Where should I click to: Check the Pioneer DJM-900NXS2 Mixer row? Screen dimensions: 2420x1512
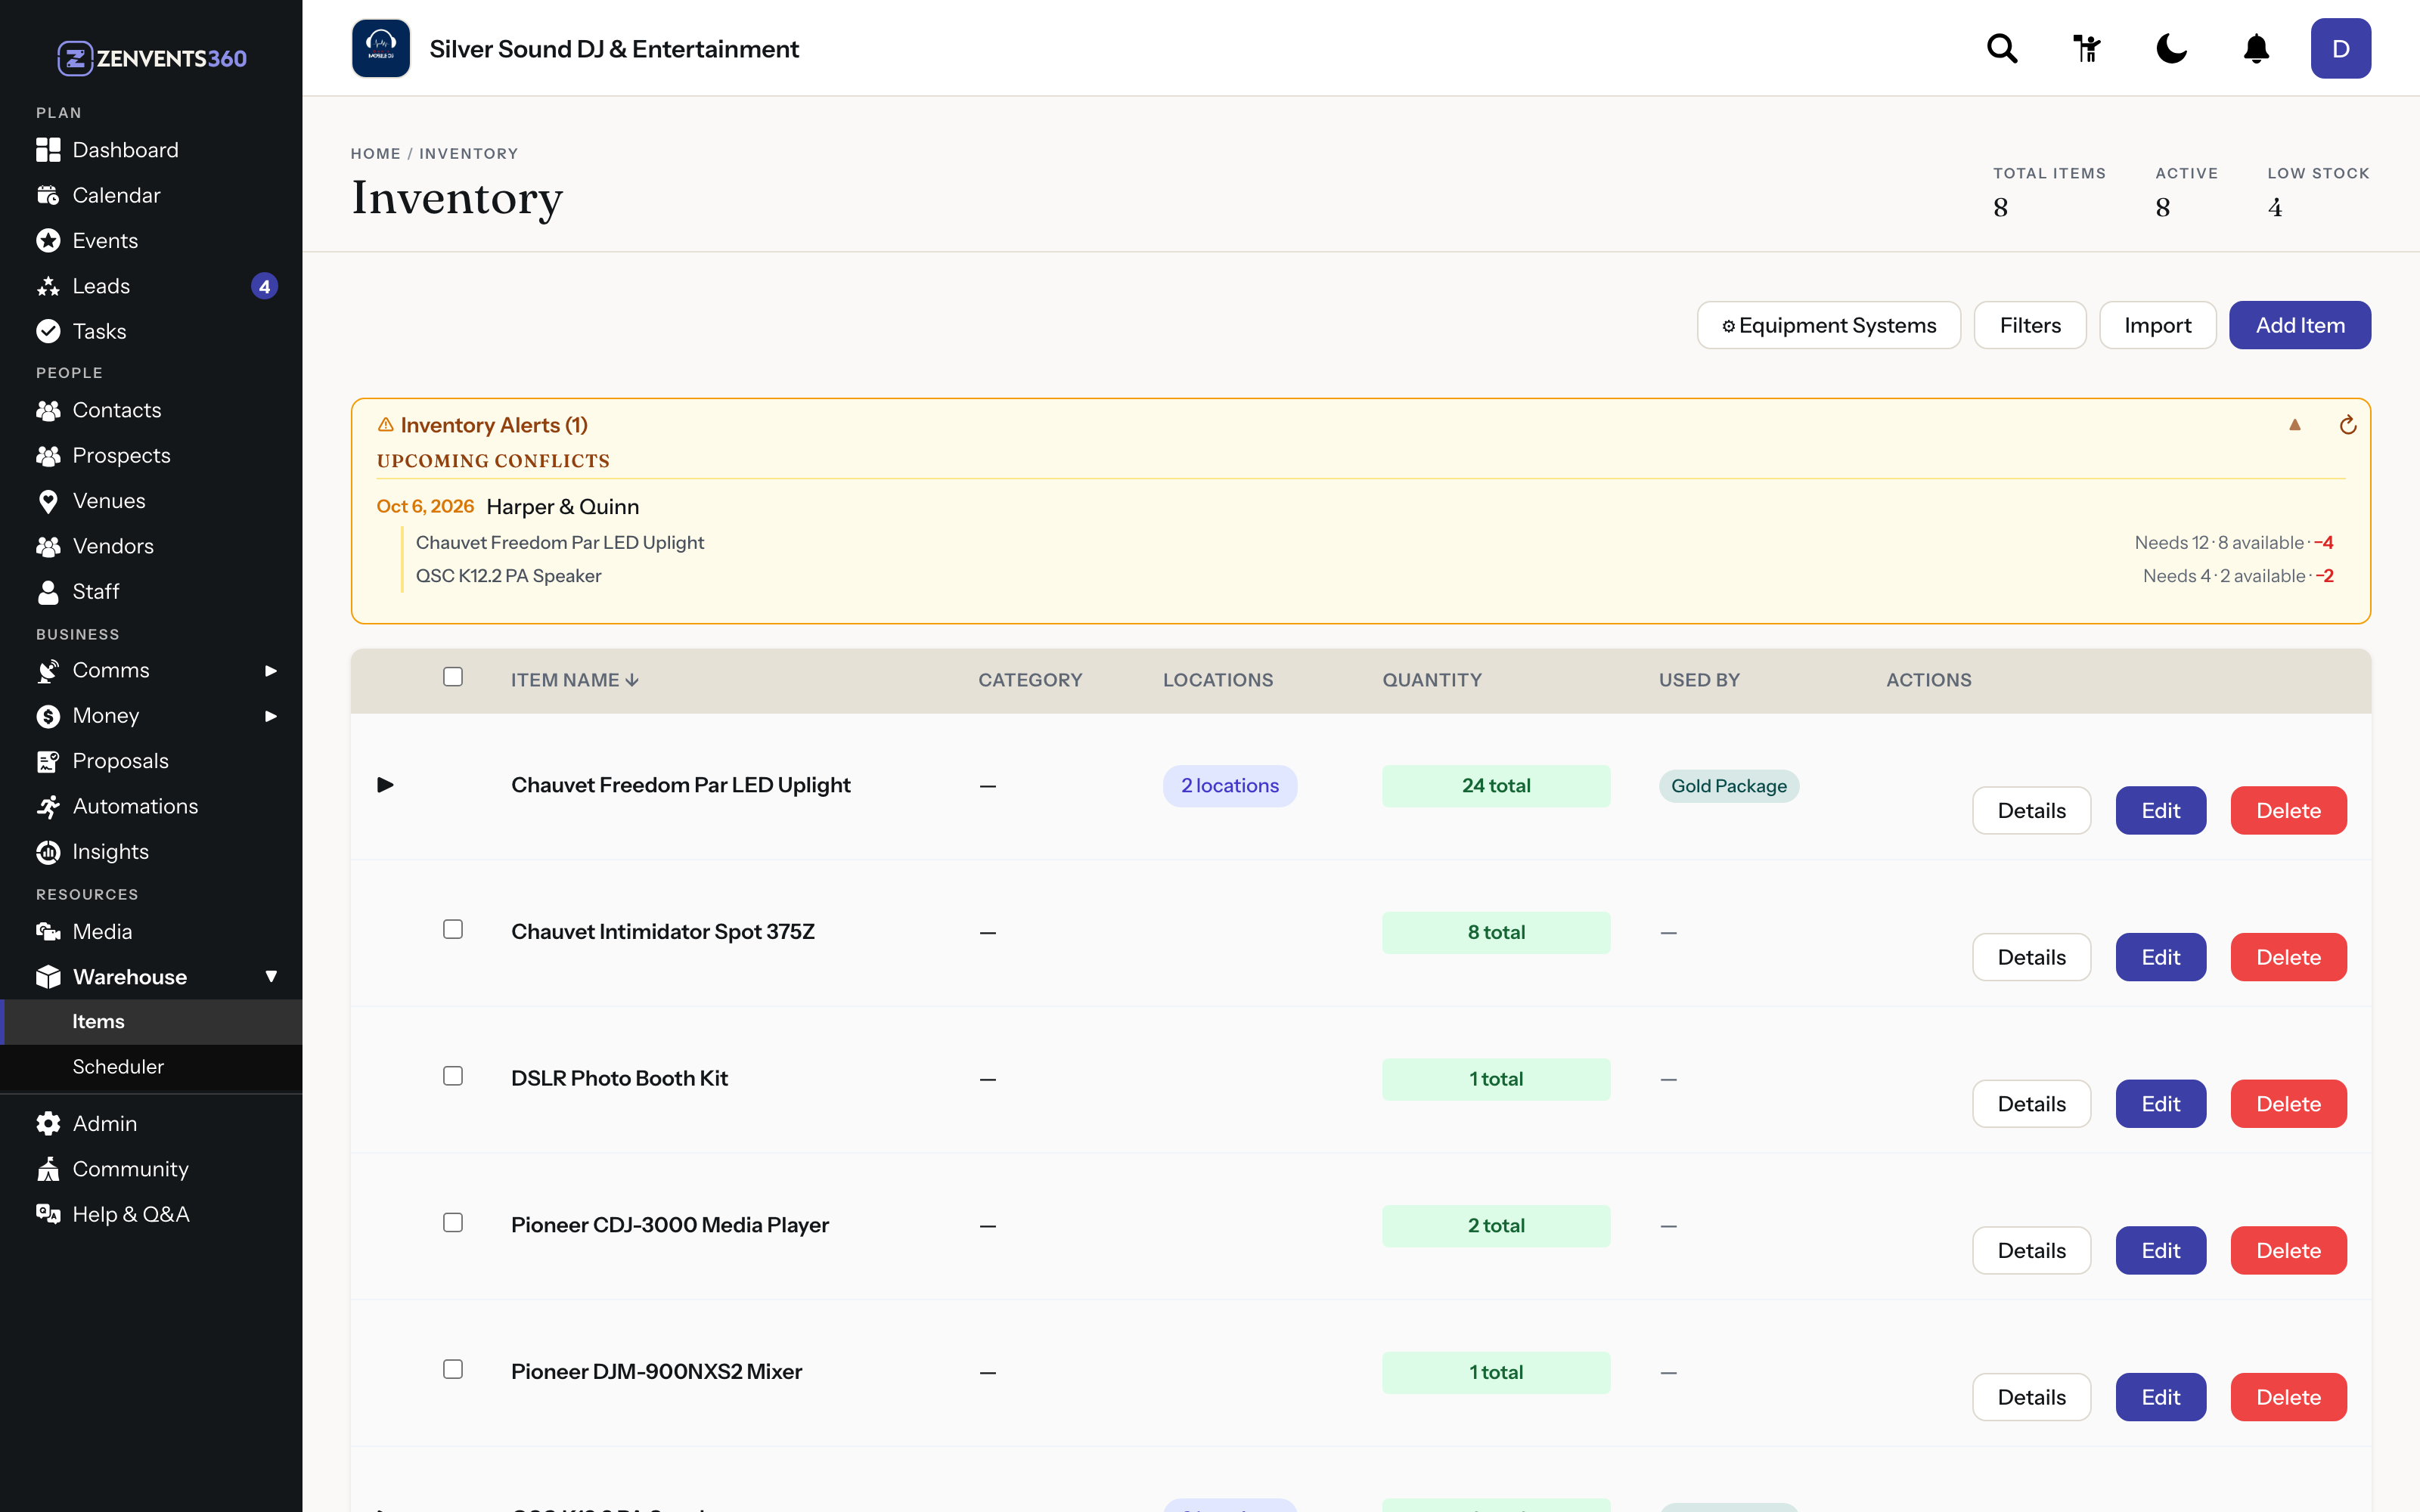pyautogui.click(x=453, y=1369)
